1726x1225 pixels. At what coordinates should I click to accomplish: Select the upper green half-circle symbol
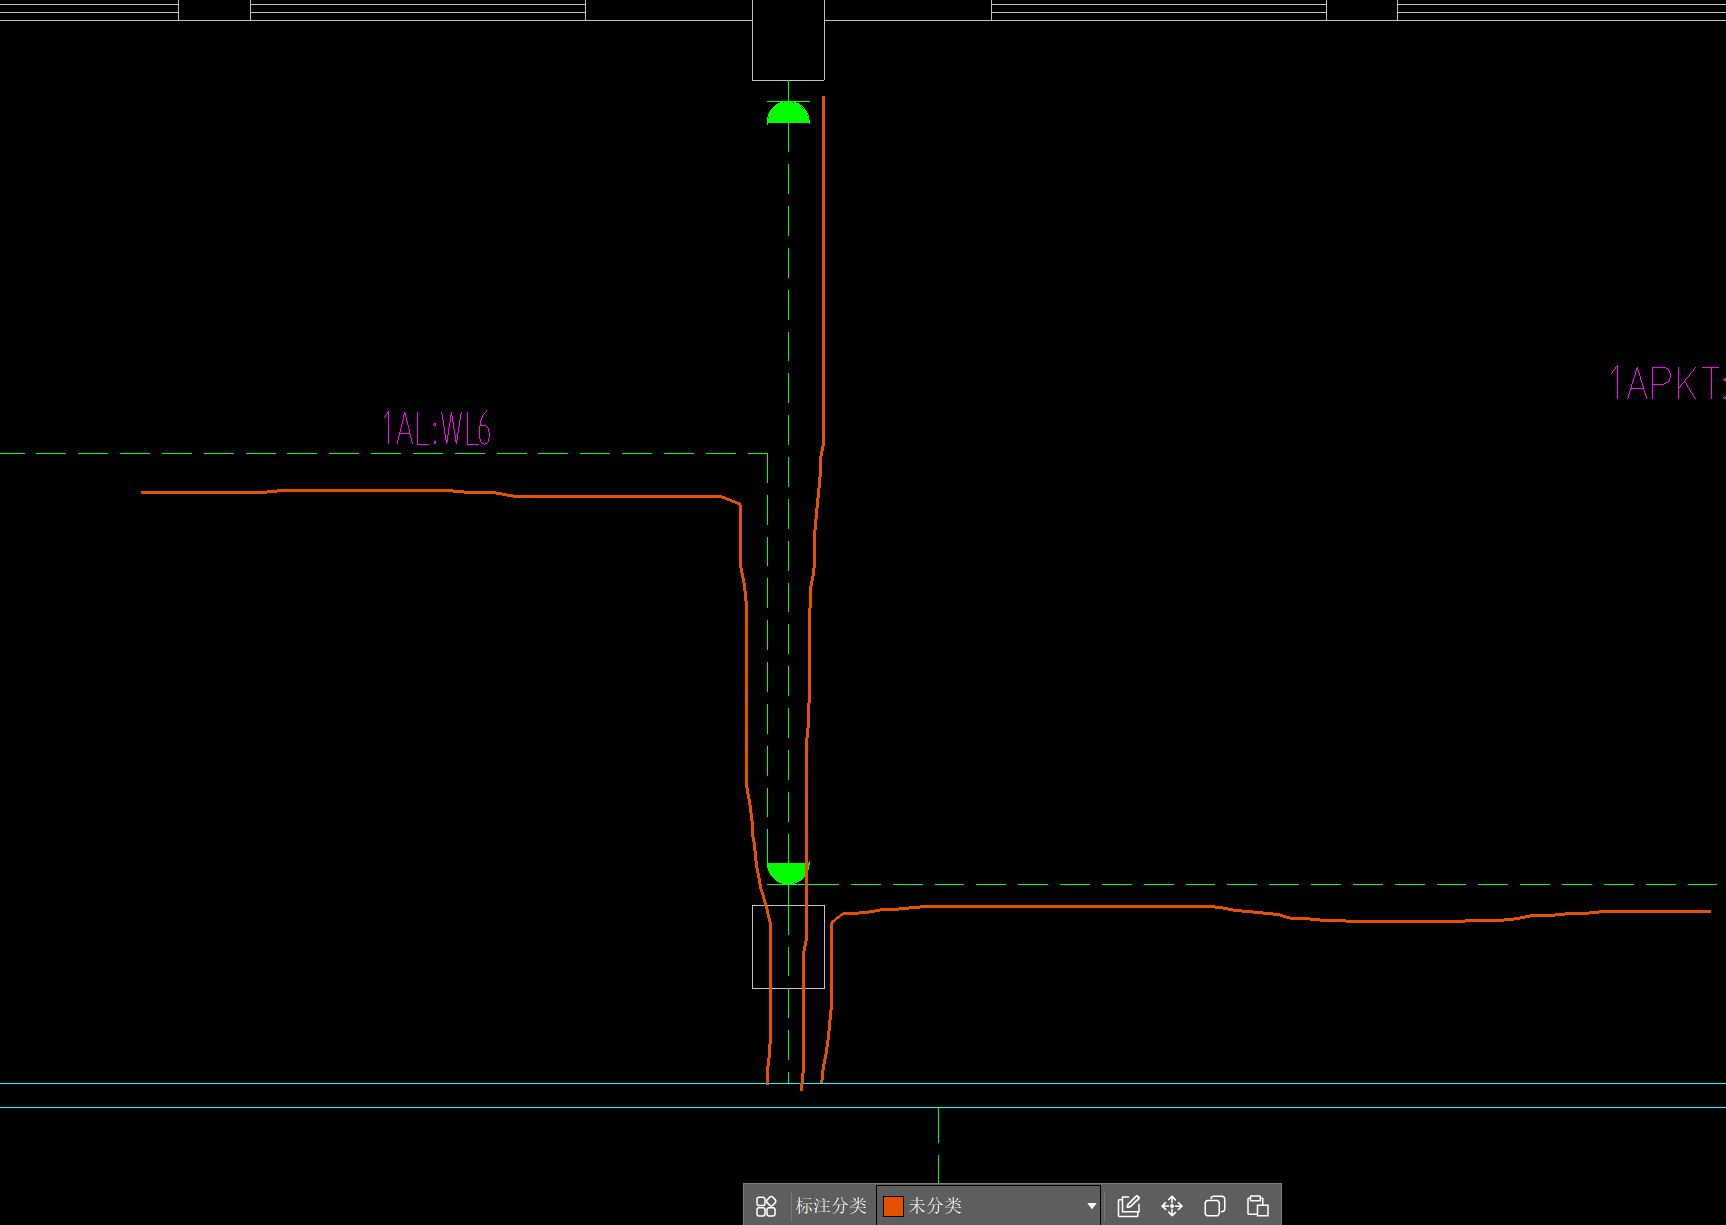788,113
